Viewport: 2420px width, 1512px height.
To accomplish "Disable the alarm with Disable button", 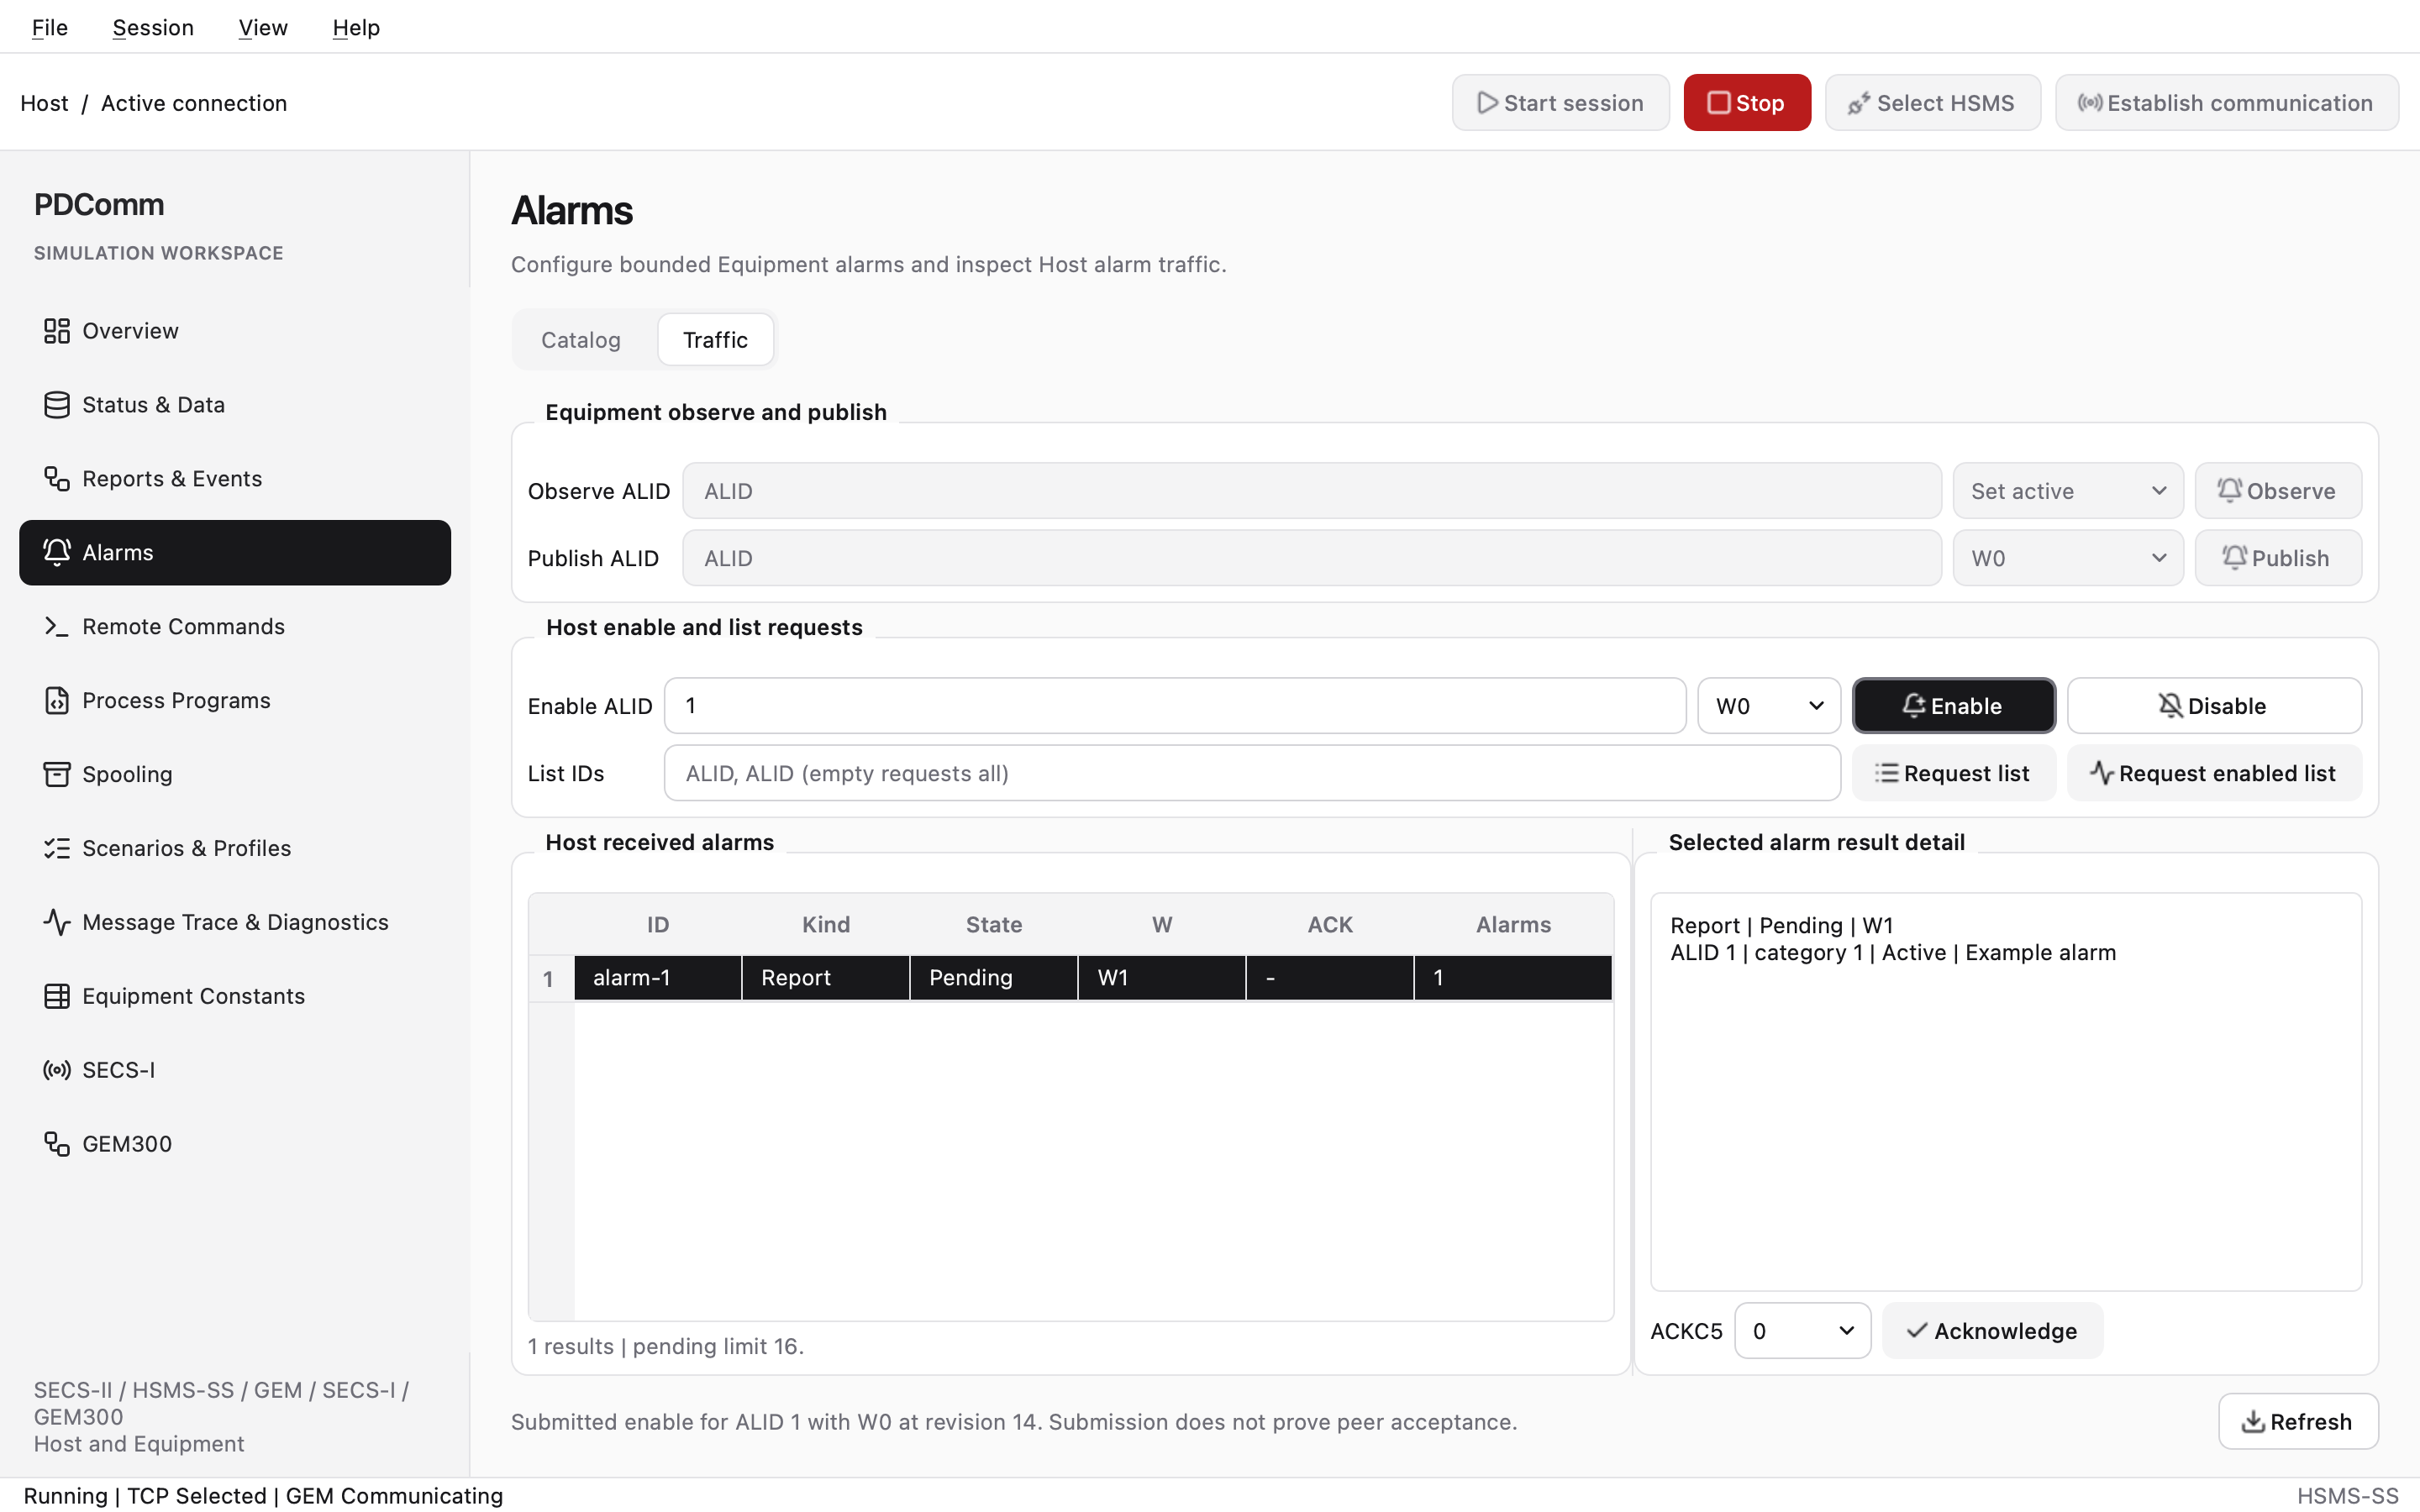I will click(x=2214, y=706).
